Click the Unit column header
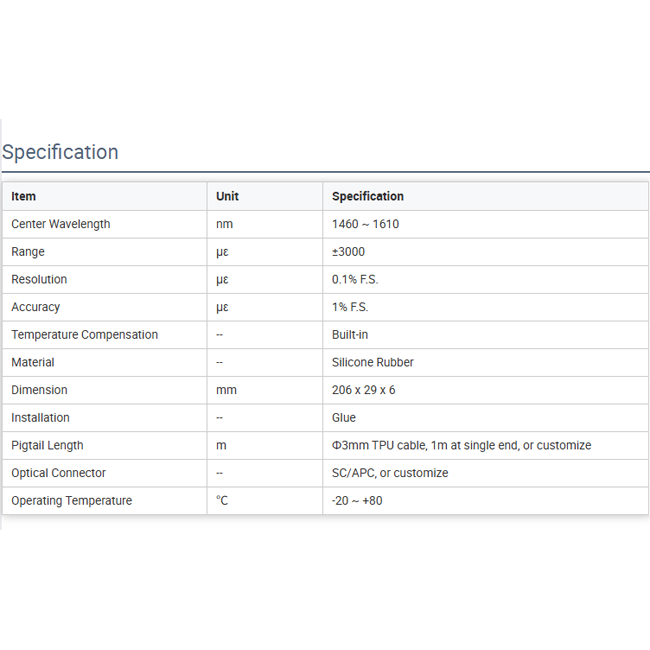The image size is (650, 650). (227, 196)
